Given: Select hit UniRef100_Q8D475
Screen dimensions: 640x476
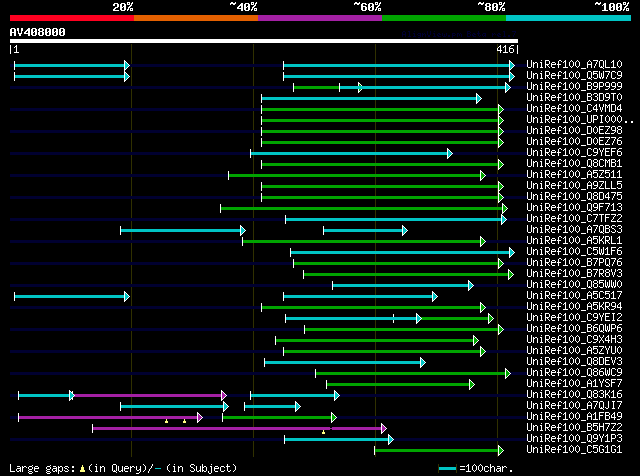Looking at the screenshot, I should [574, 197].
